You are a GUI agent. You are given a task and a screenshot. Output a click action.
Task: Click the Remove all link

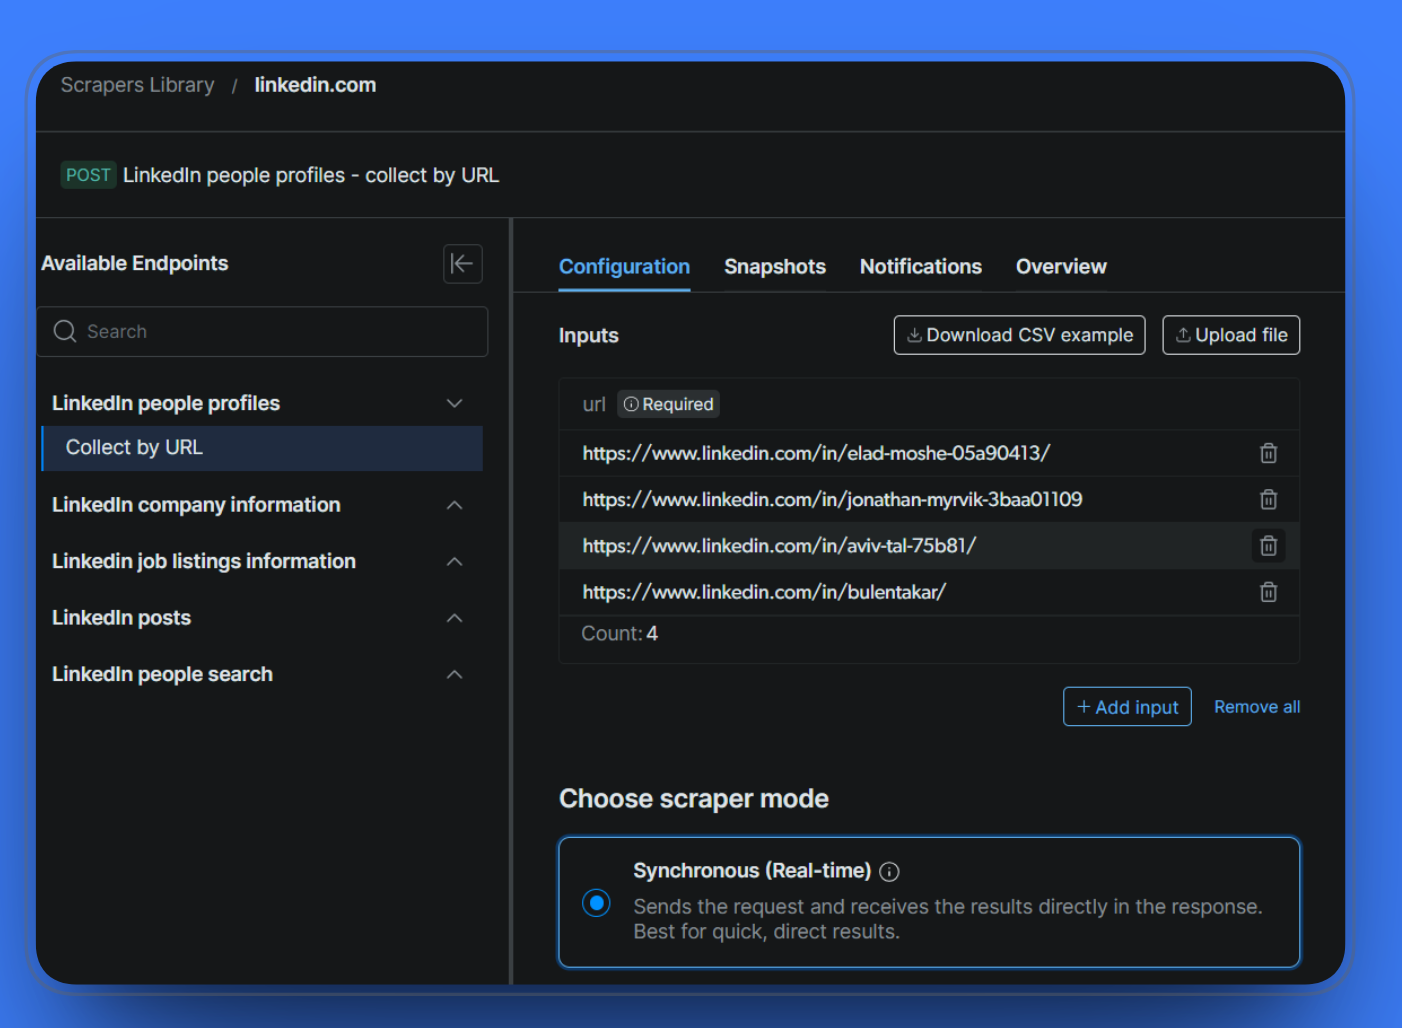coord(1257,707)
